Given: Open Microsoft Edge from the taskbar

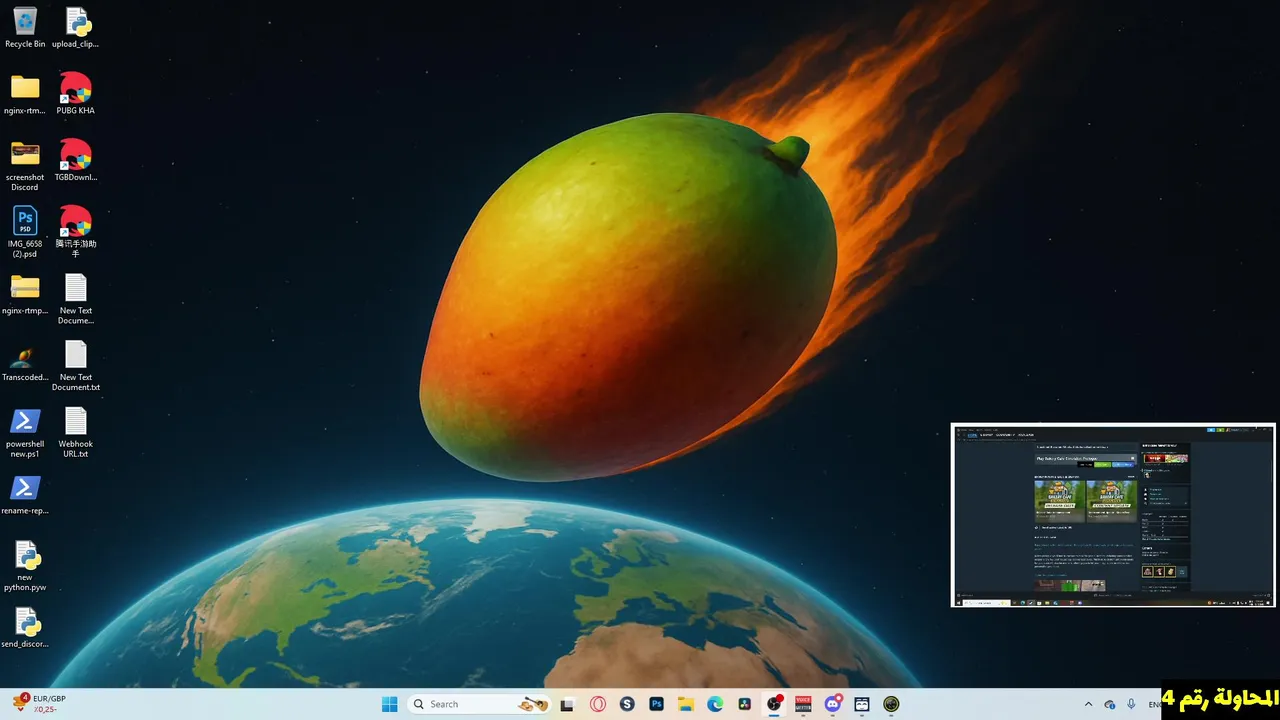Looking at the screenshot, I should (715, 704).
